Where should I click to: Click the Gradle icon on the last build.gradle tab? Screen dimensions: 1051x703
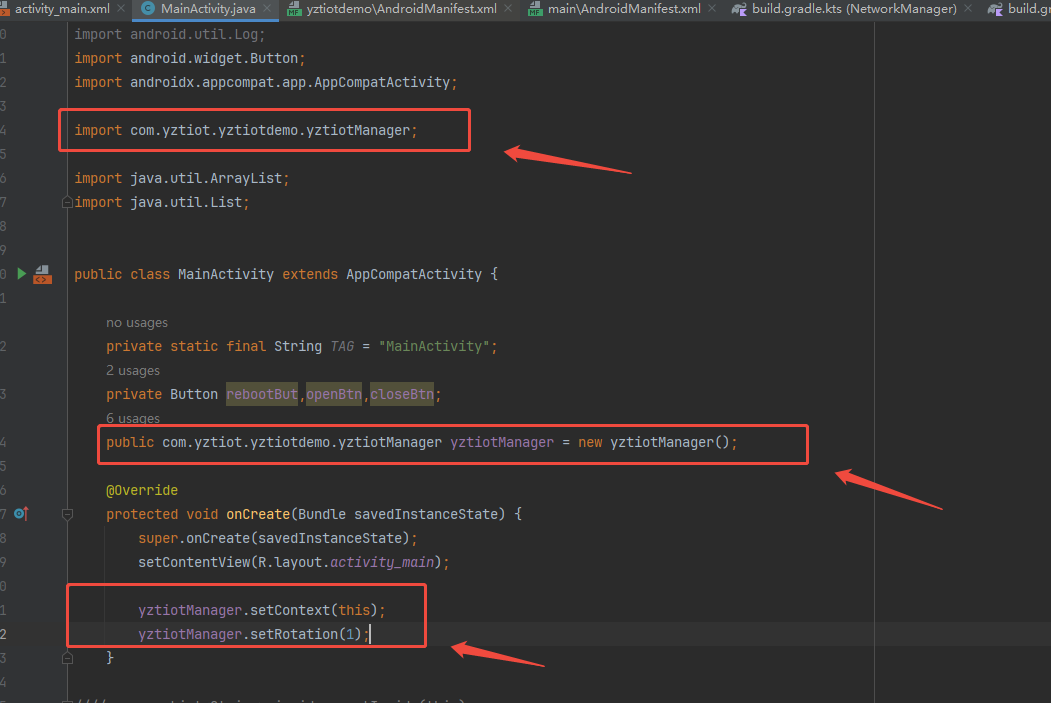pyautogui.click(x=994, y=9)
